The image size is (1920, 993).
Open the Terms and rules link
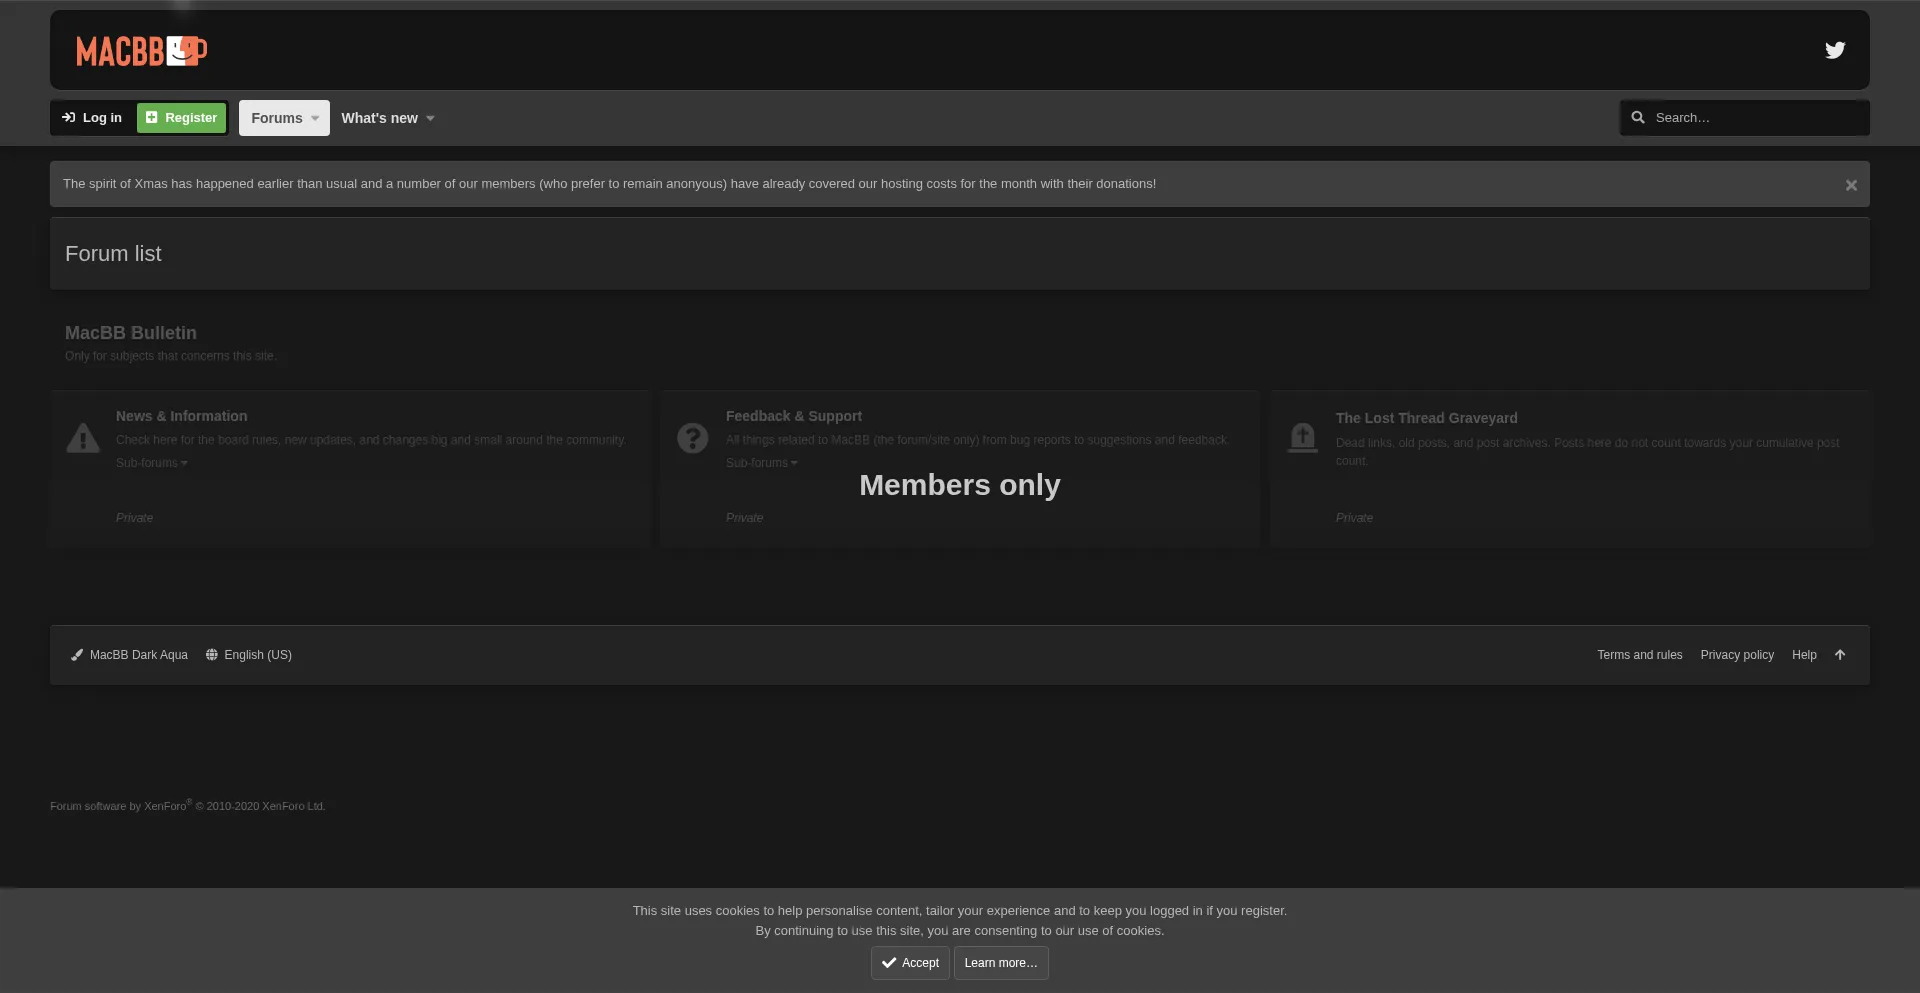click(1639, 655)
